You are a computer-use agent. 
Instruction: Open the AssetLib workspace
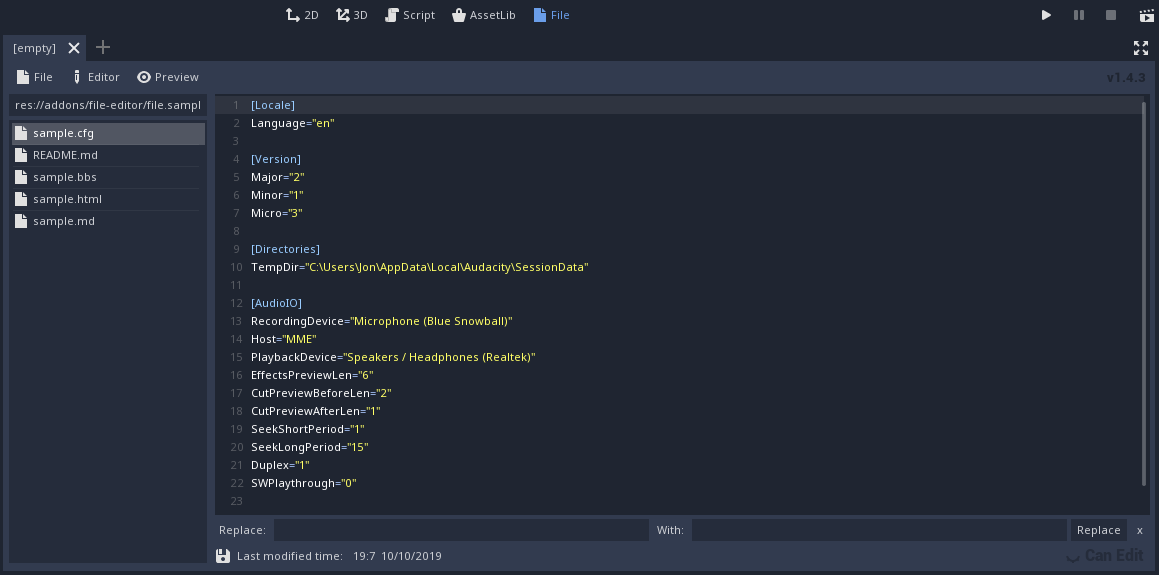click(x=483, y=15)
